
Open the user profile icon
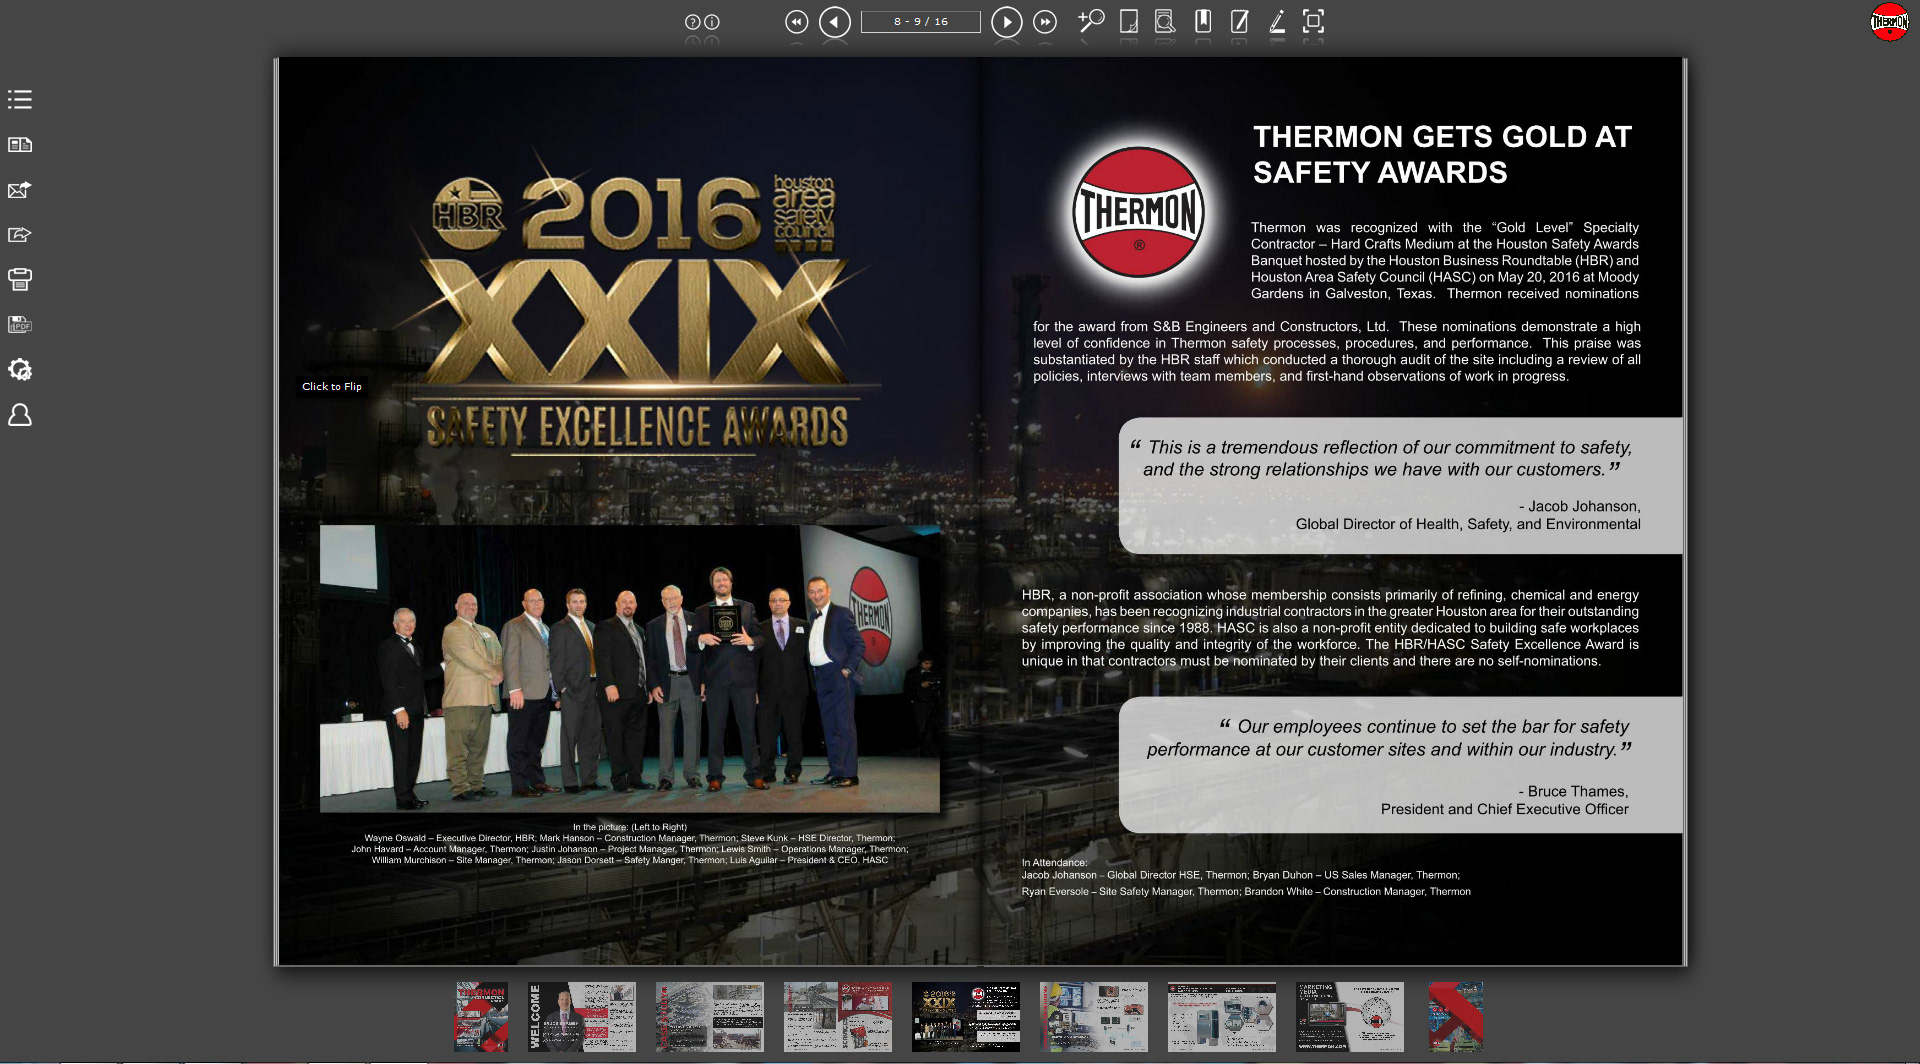(x=20, y=415)
